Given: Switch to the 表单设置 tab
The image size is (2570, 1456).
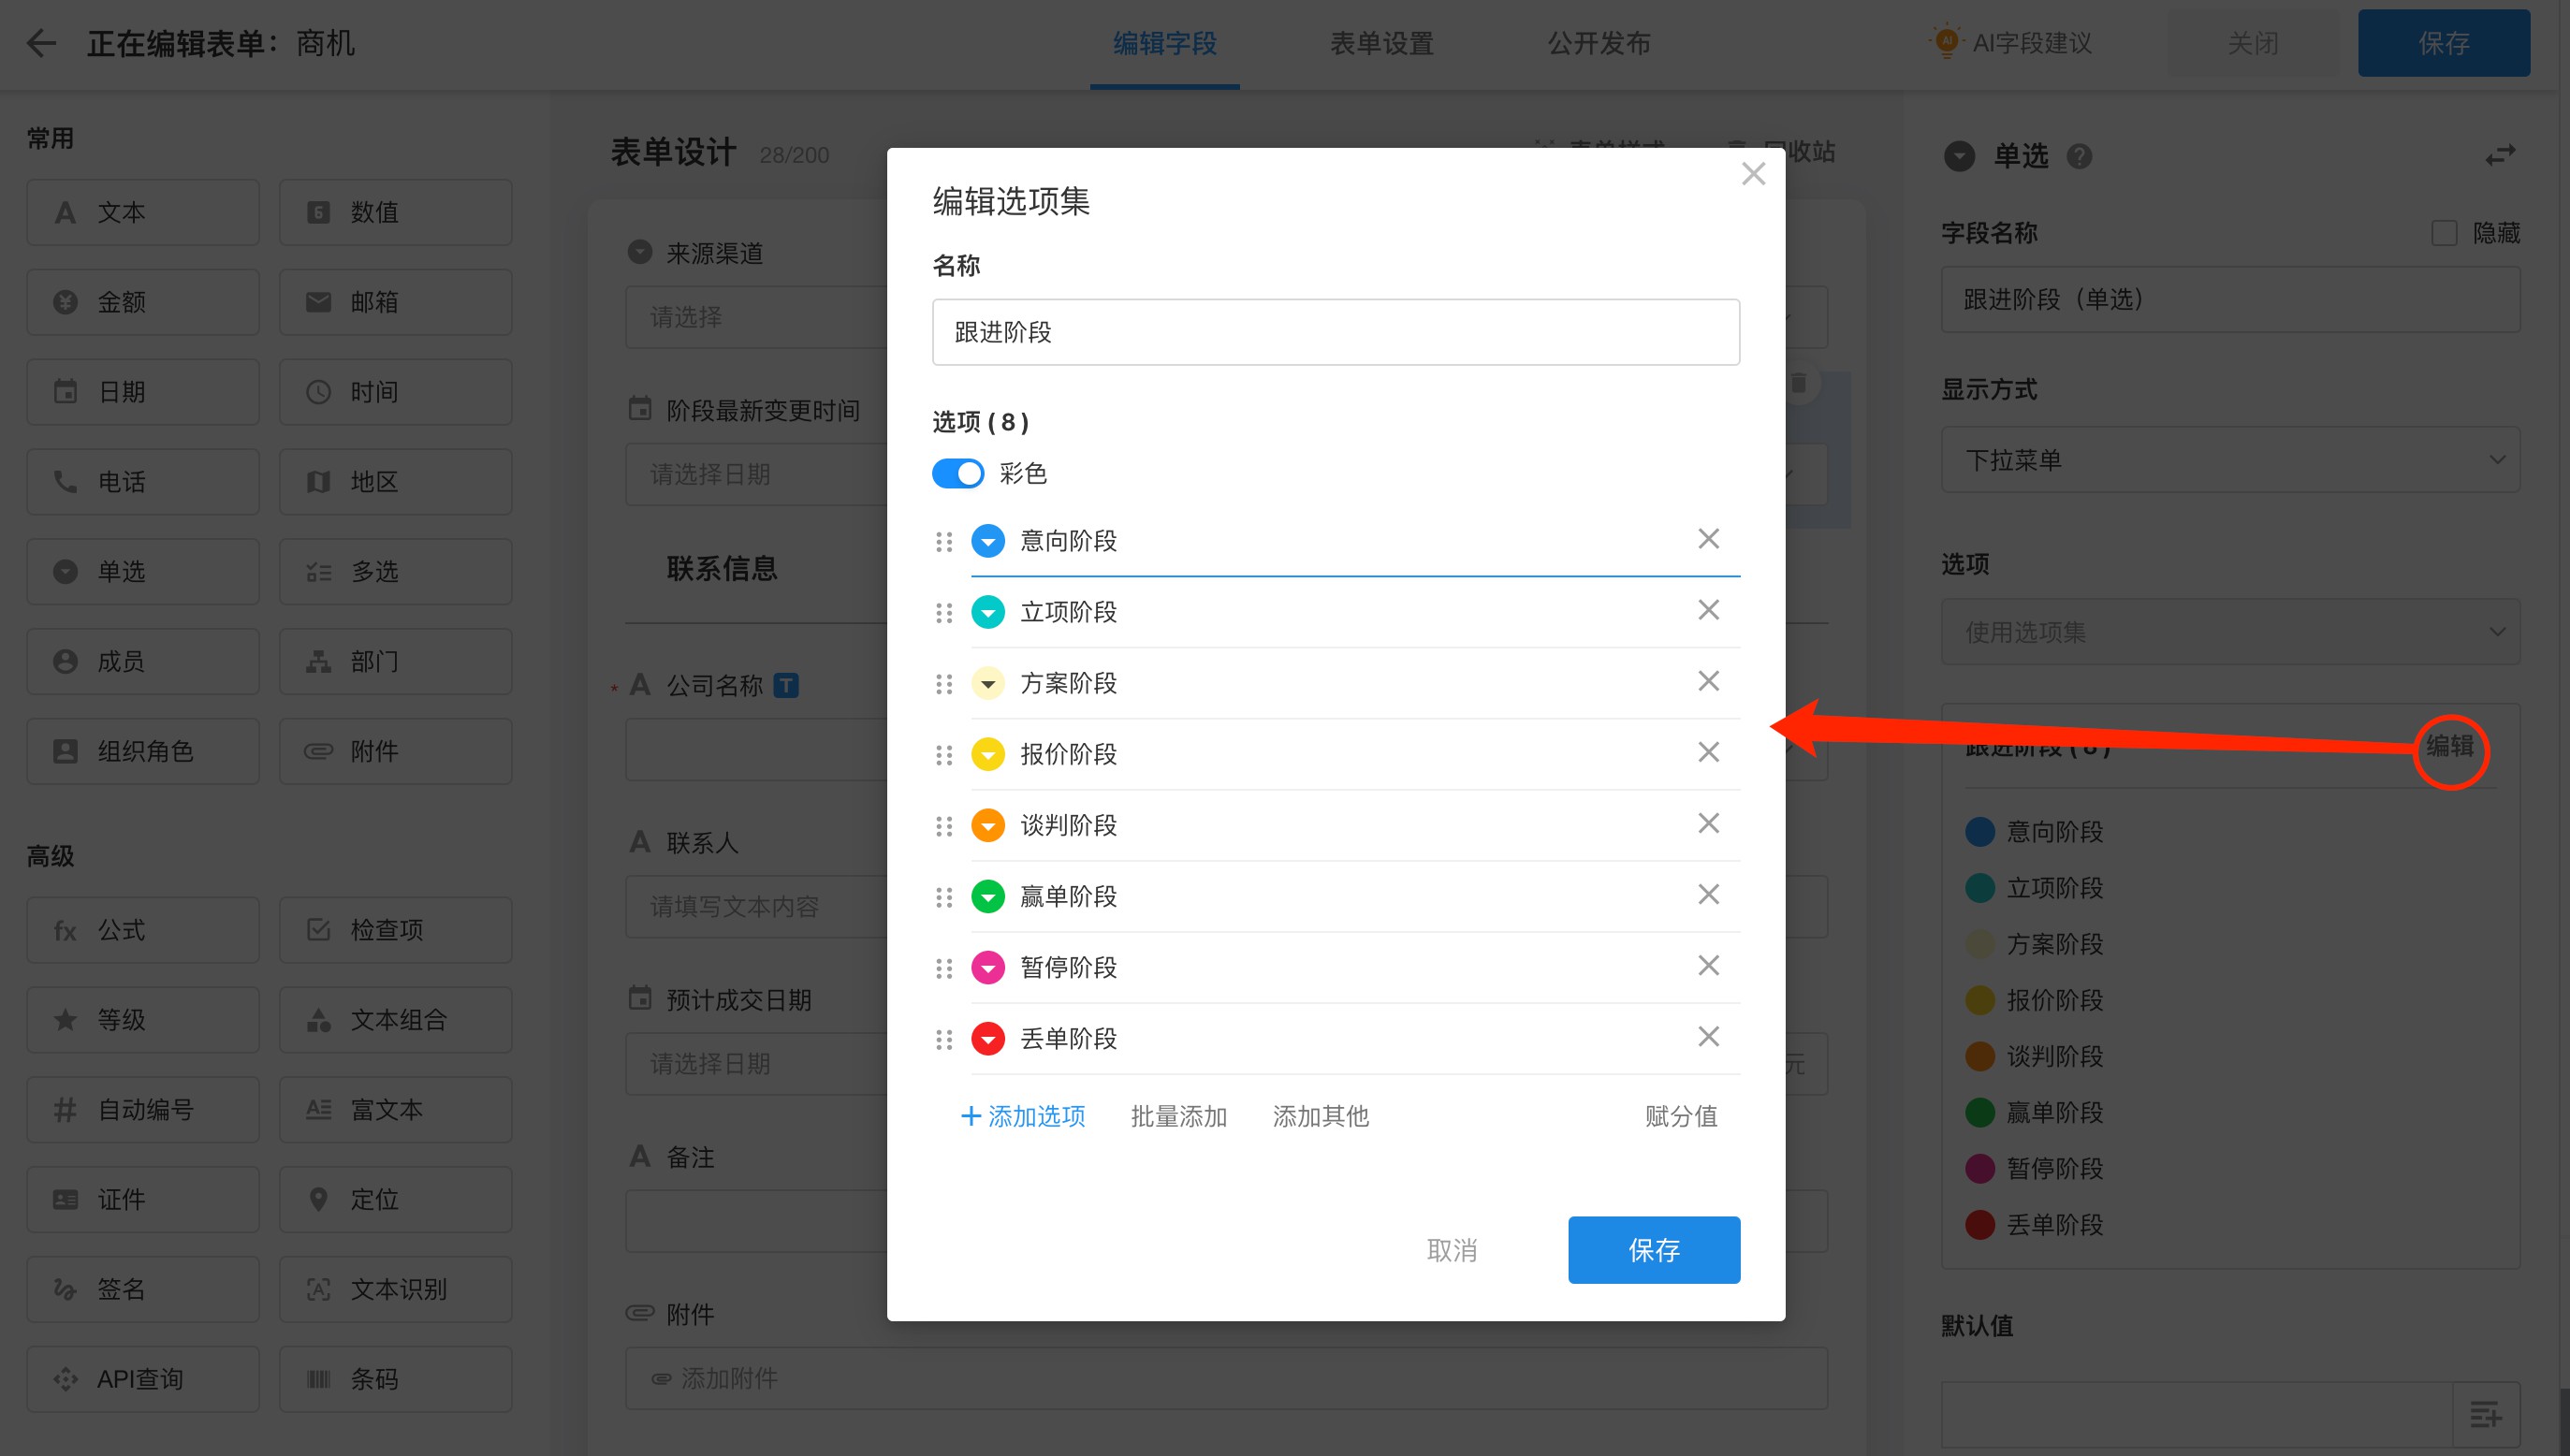Looking at the screenshot, I should [1381, 43].
